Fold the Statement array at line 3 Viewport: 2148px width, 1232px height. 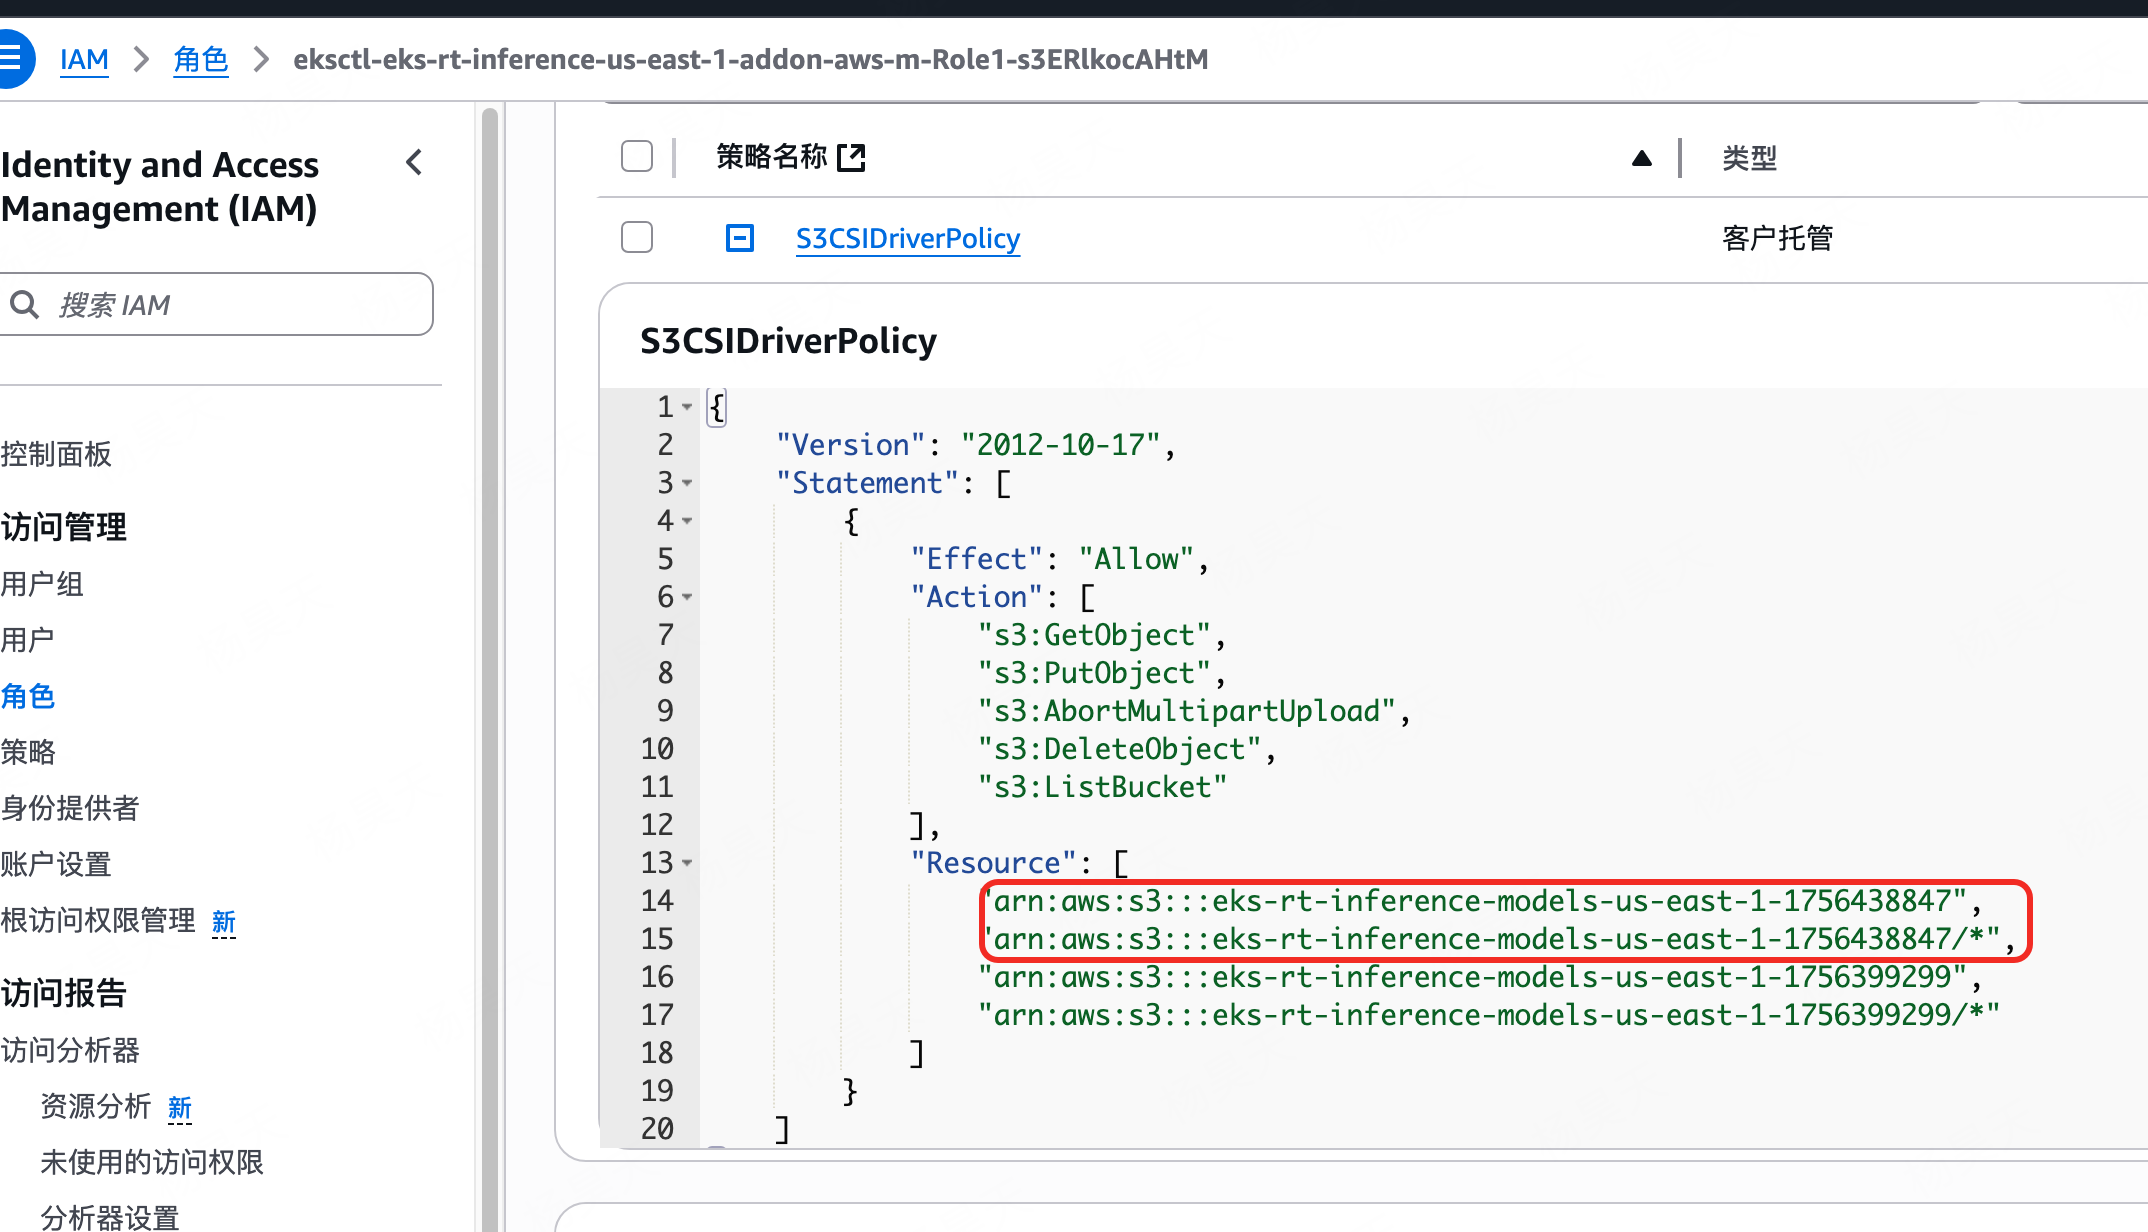(x=687, y=483)
